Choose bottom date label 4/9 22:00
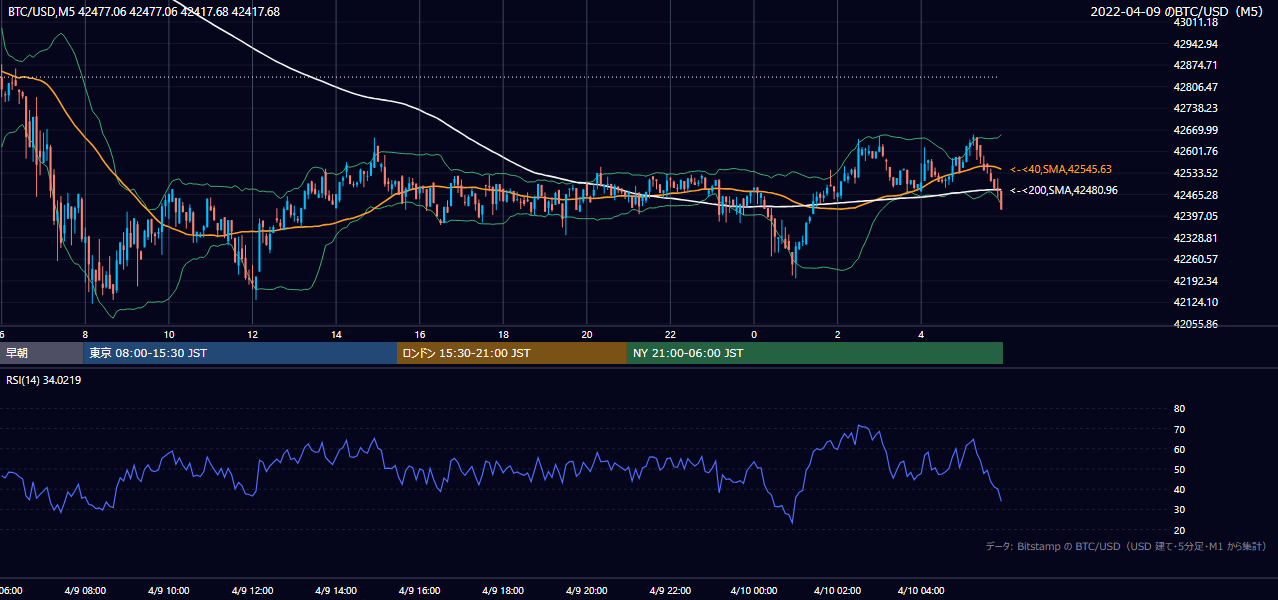This screenshot has height=600, width=1278. (671, 591)
